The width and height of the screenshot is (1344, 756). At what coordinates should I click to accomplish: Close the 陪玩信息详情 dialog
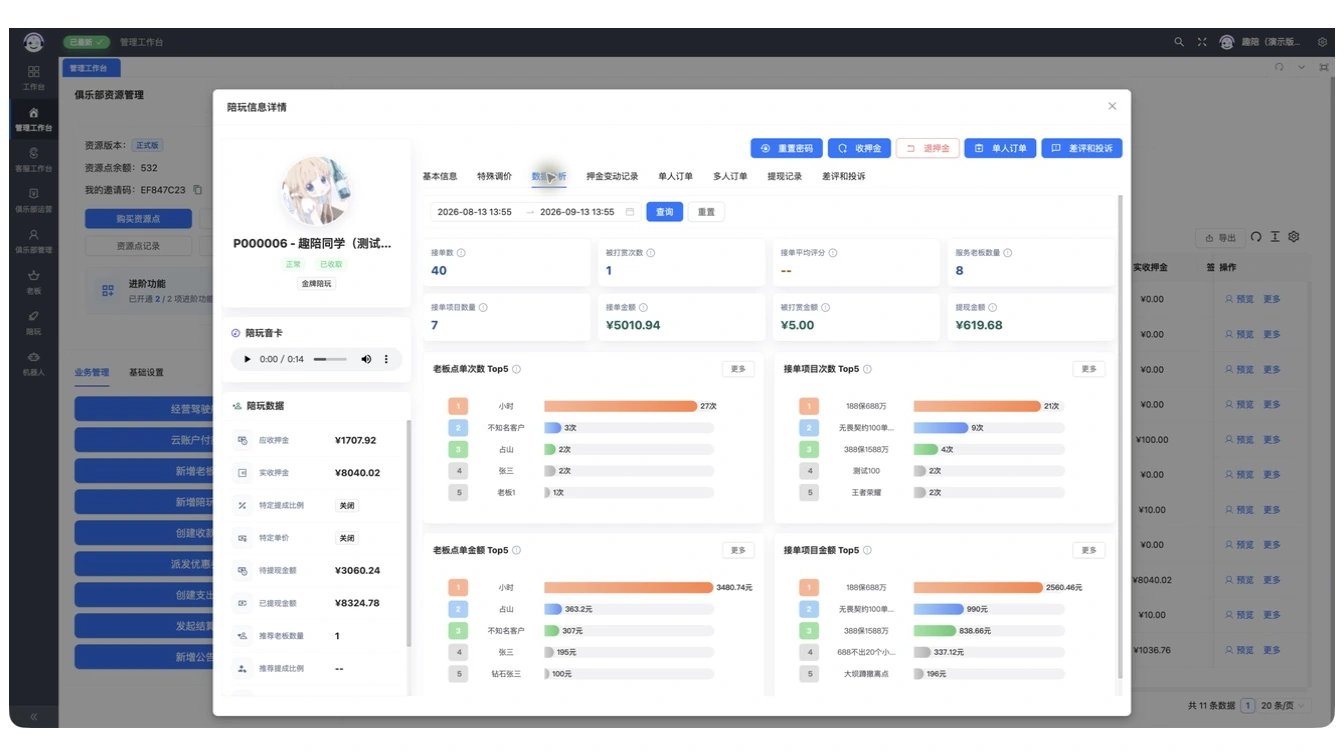click(1112, 106)
